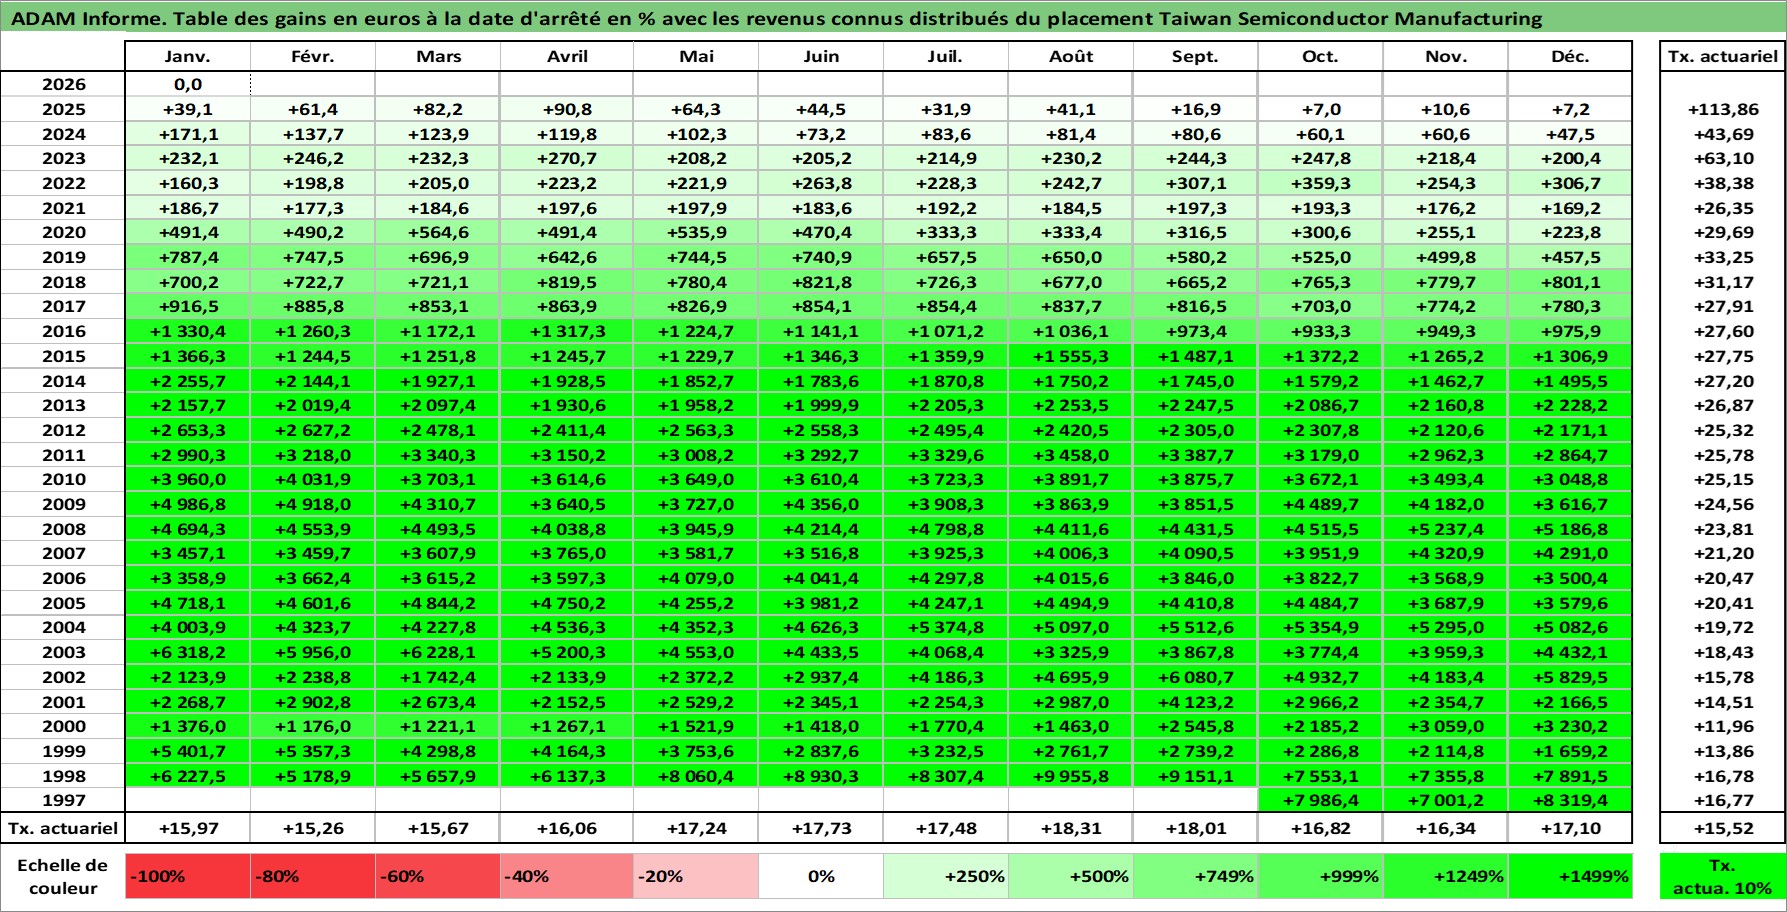Select cell +171,1 in the 2024 row
1787x912 pixels.
(188, 134)
